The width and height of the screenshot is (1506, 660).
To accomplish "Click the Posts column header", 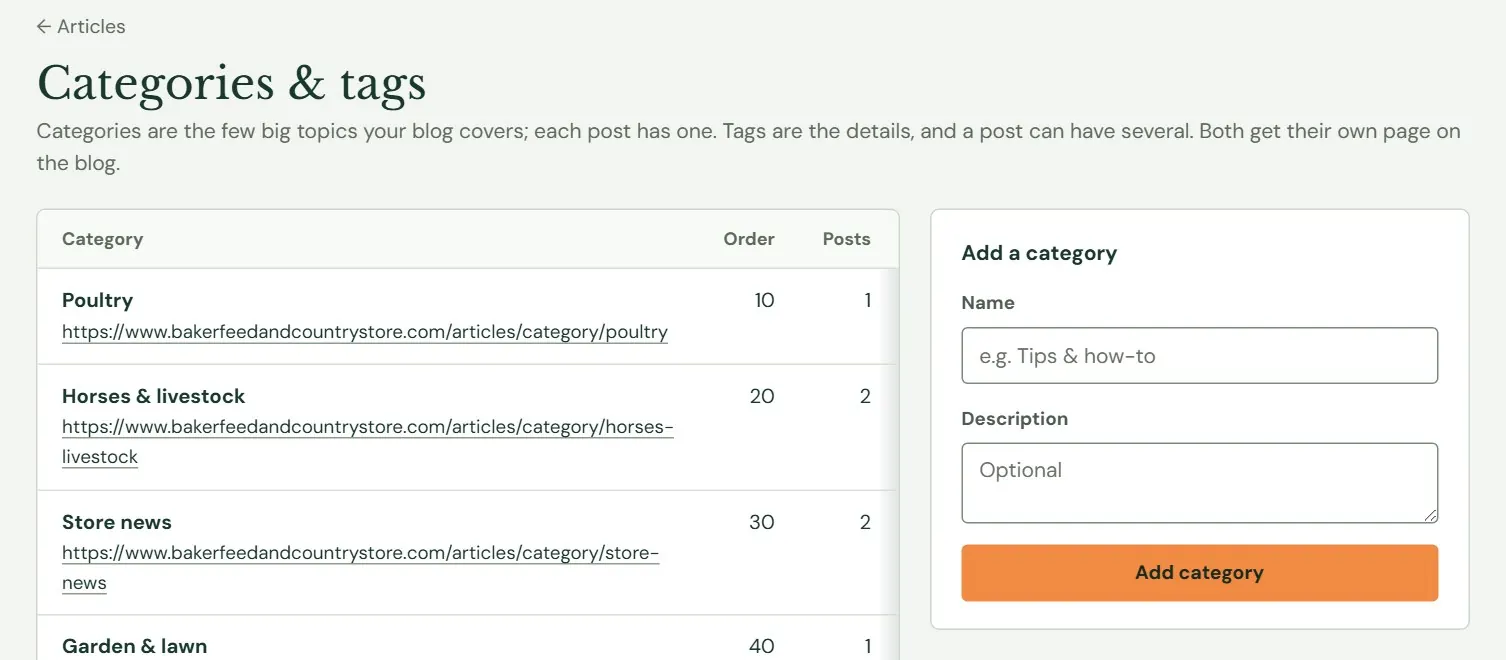I will pos(846,239).
